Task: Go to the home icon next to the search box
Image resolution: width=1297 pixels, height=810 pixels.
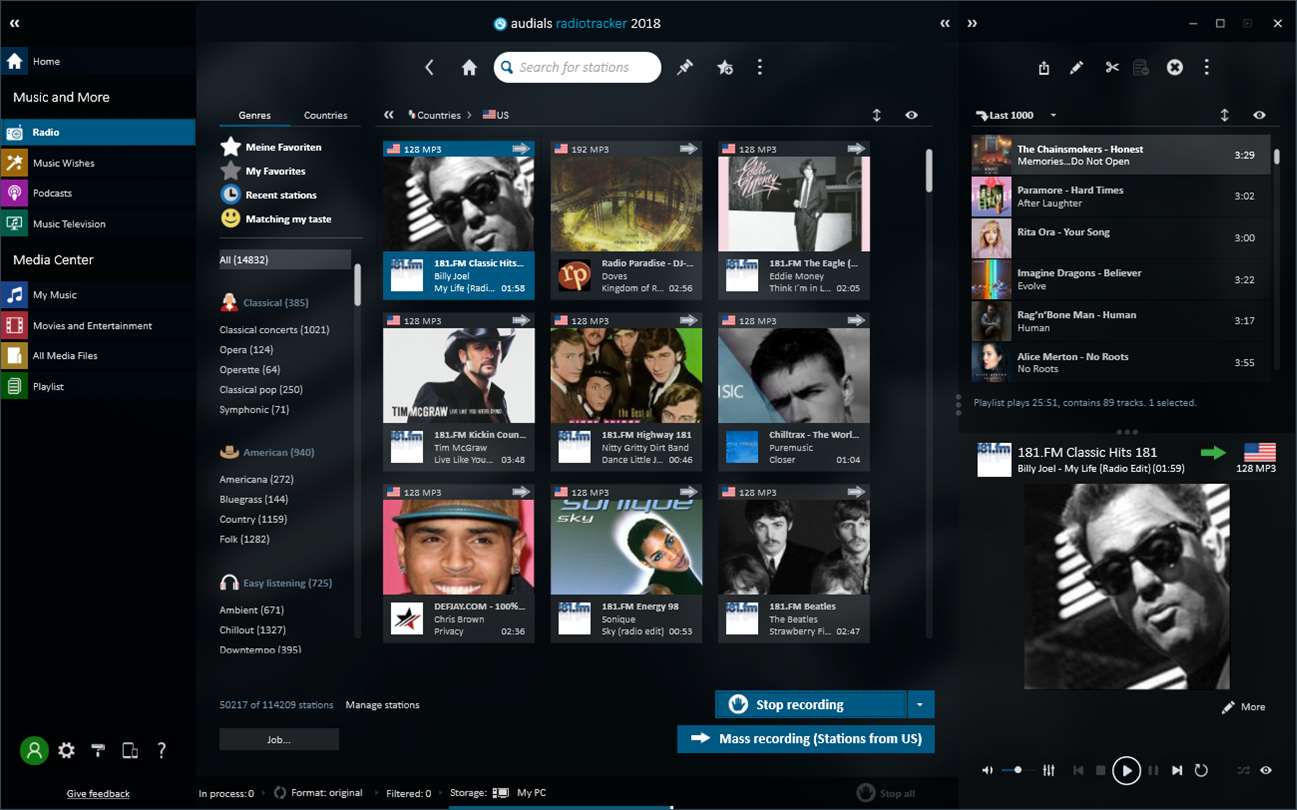Action: pos(469,67)
